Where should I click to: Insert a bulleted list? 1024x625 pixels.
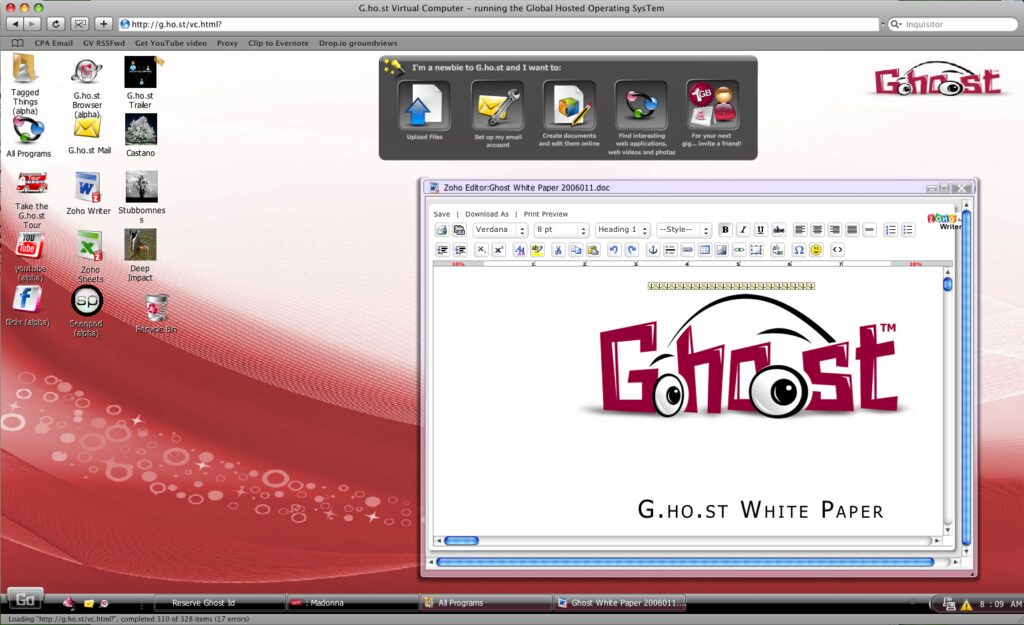(908, 230)
